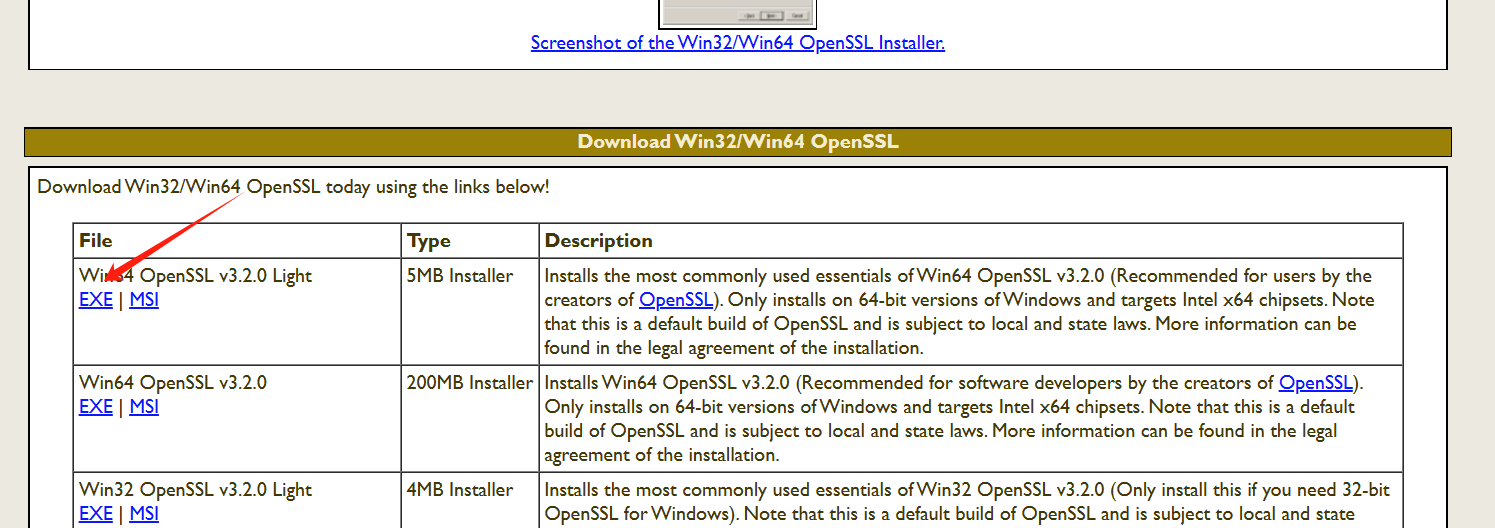Screen dimensions: 1495x528
Task: Click the 'Download Win32/Win64 OpenSSL today' intro text
Action: click(x=294, y=187)
